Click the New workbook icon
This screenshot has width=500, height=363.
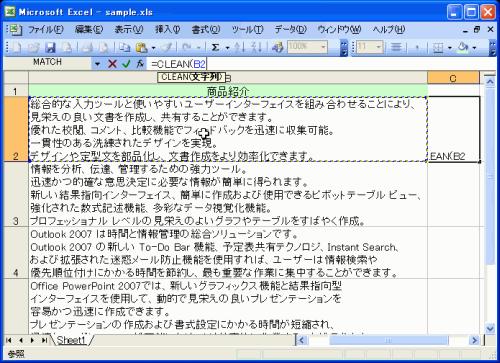(x=17, y=48)
